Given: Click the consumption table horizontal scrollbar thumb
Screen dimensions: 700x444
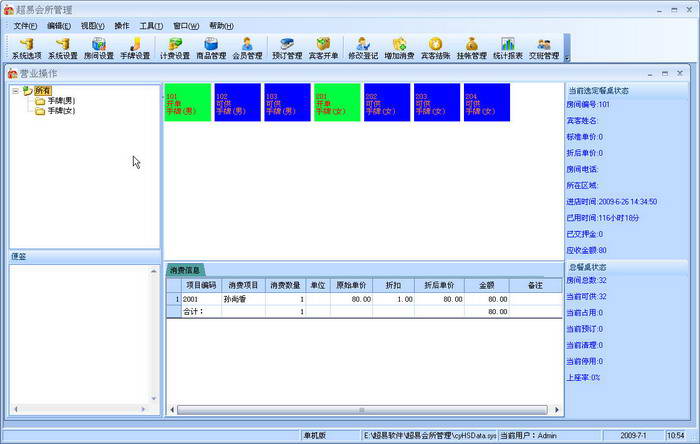Looking at the screenshot, I should [x=362, y=410].
